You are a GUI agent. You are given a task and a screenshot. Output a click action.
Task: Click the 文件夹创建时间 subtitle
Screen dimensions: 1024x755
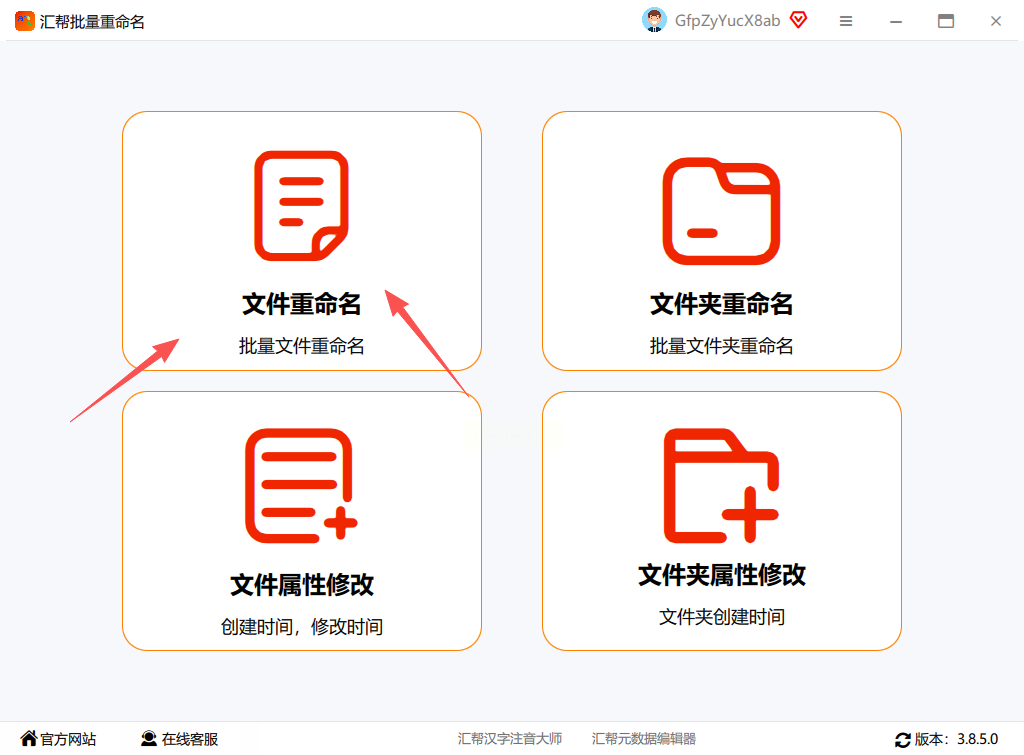coord(721,617)
